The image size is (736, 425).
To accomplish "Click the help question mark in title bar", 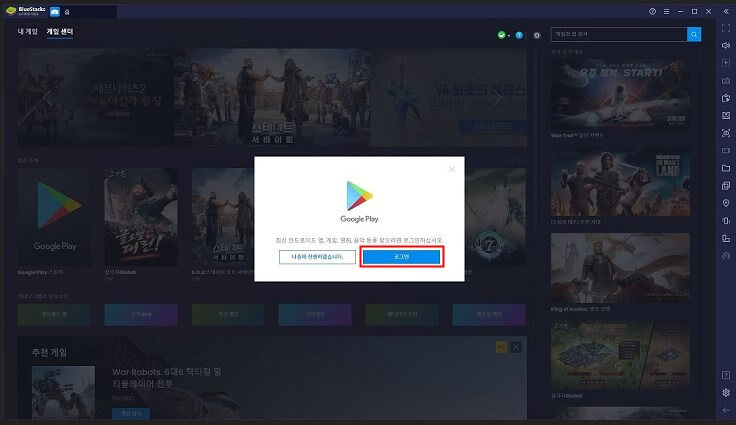I will [652, 11].
